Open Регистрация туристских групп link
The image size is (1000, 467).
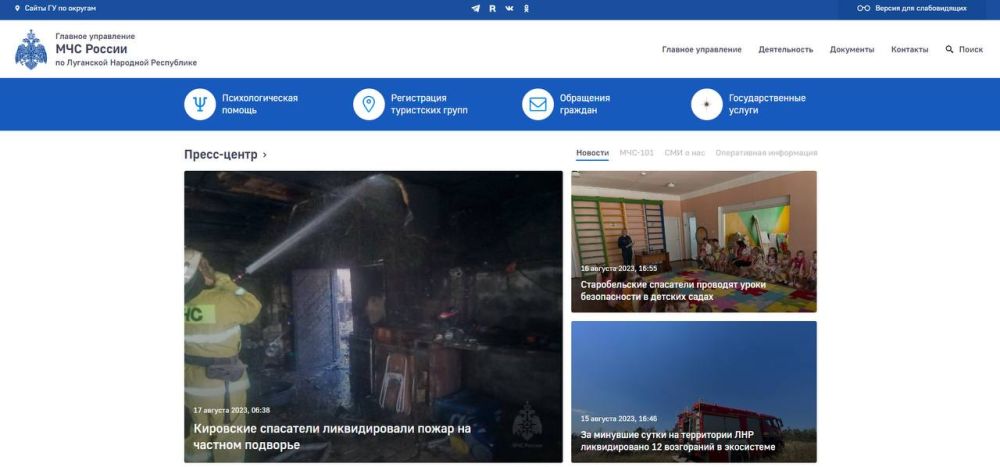(x=429, y=104)
